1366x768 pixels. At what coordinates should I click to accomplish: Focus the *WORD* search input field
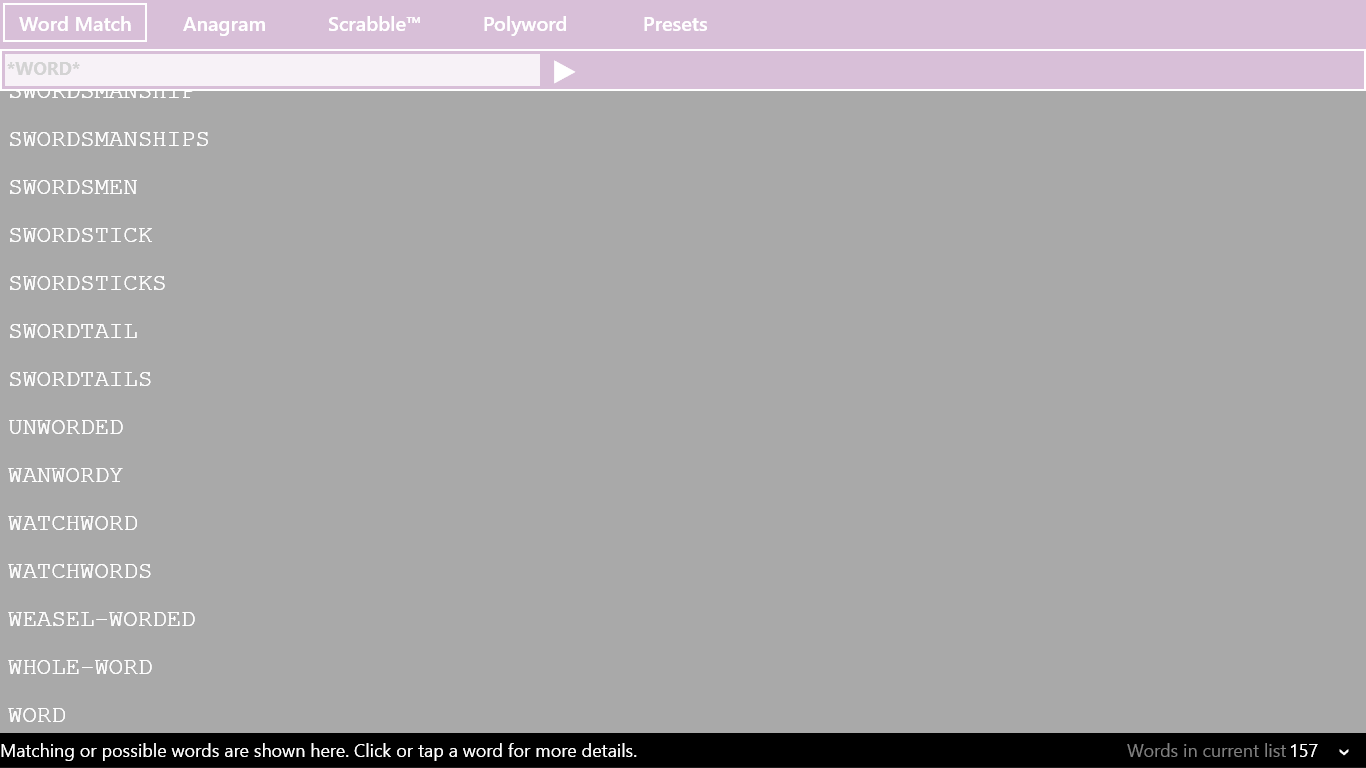272,69
